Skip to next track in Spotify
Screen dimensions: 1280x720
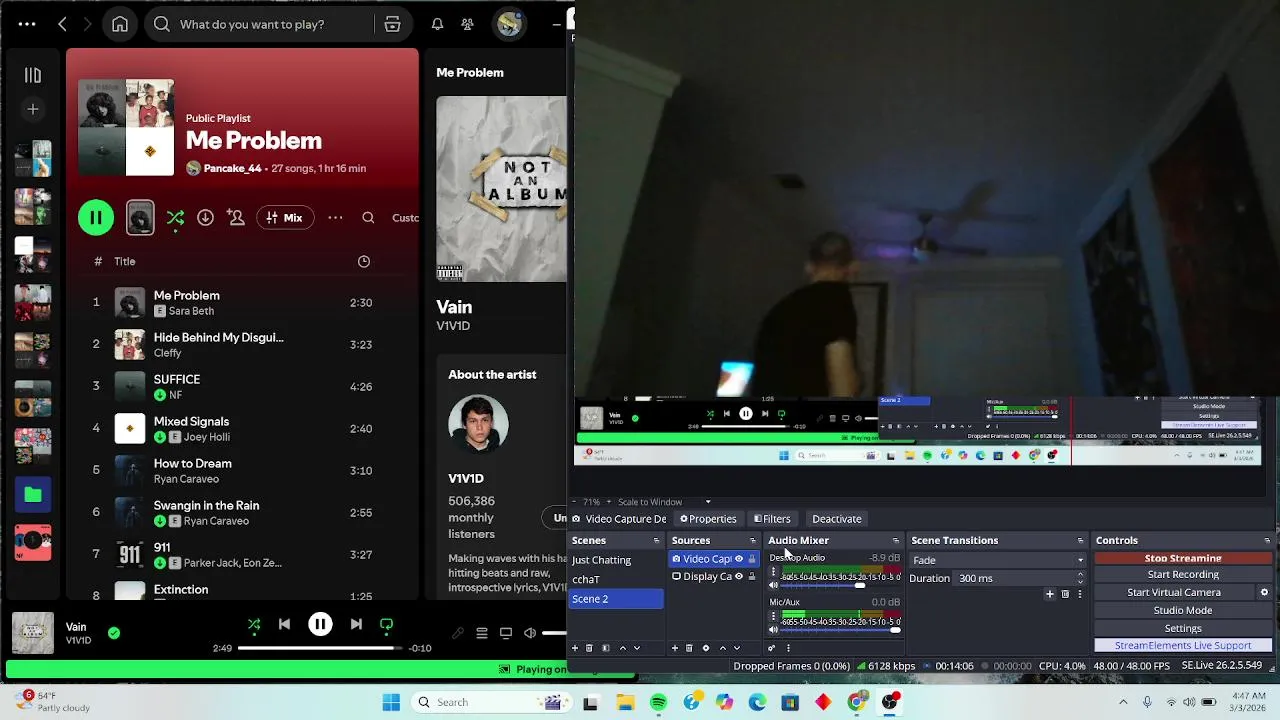(356, 624)
